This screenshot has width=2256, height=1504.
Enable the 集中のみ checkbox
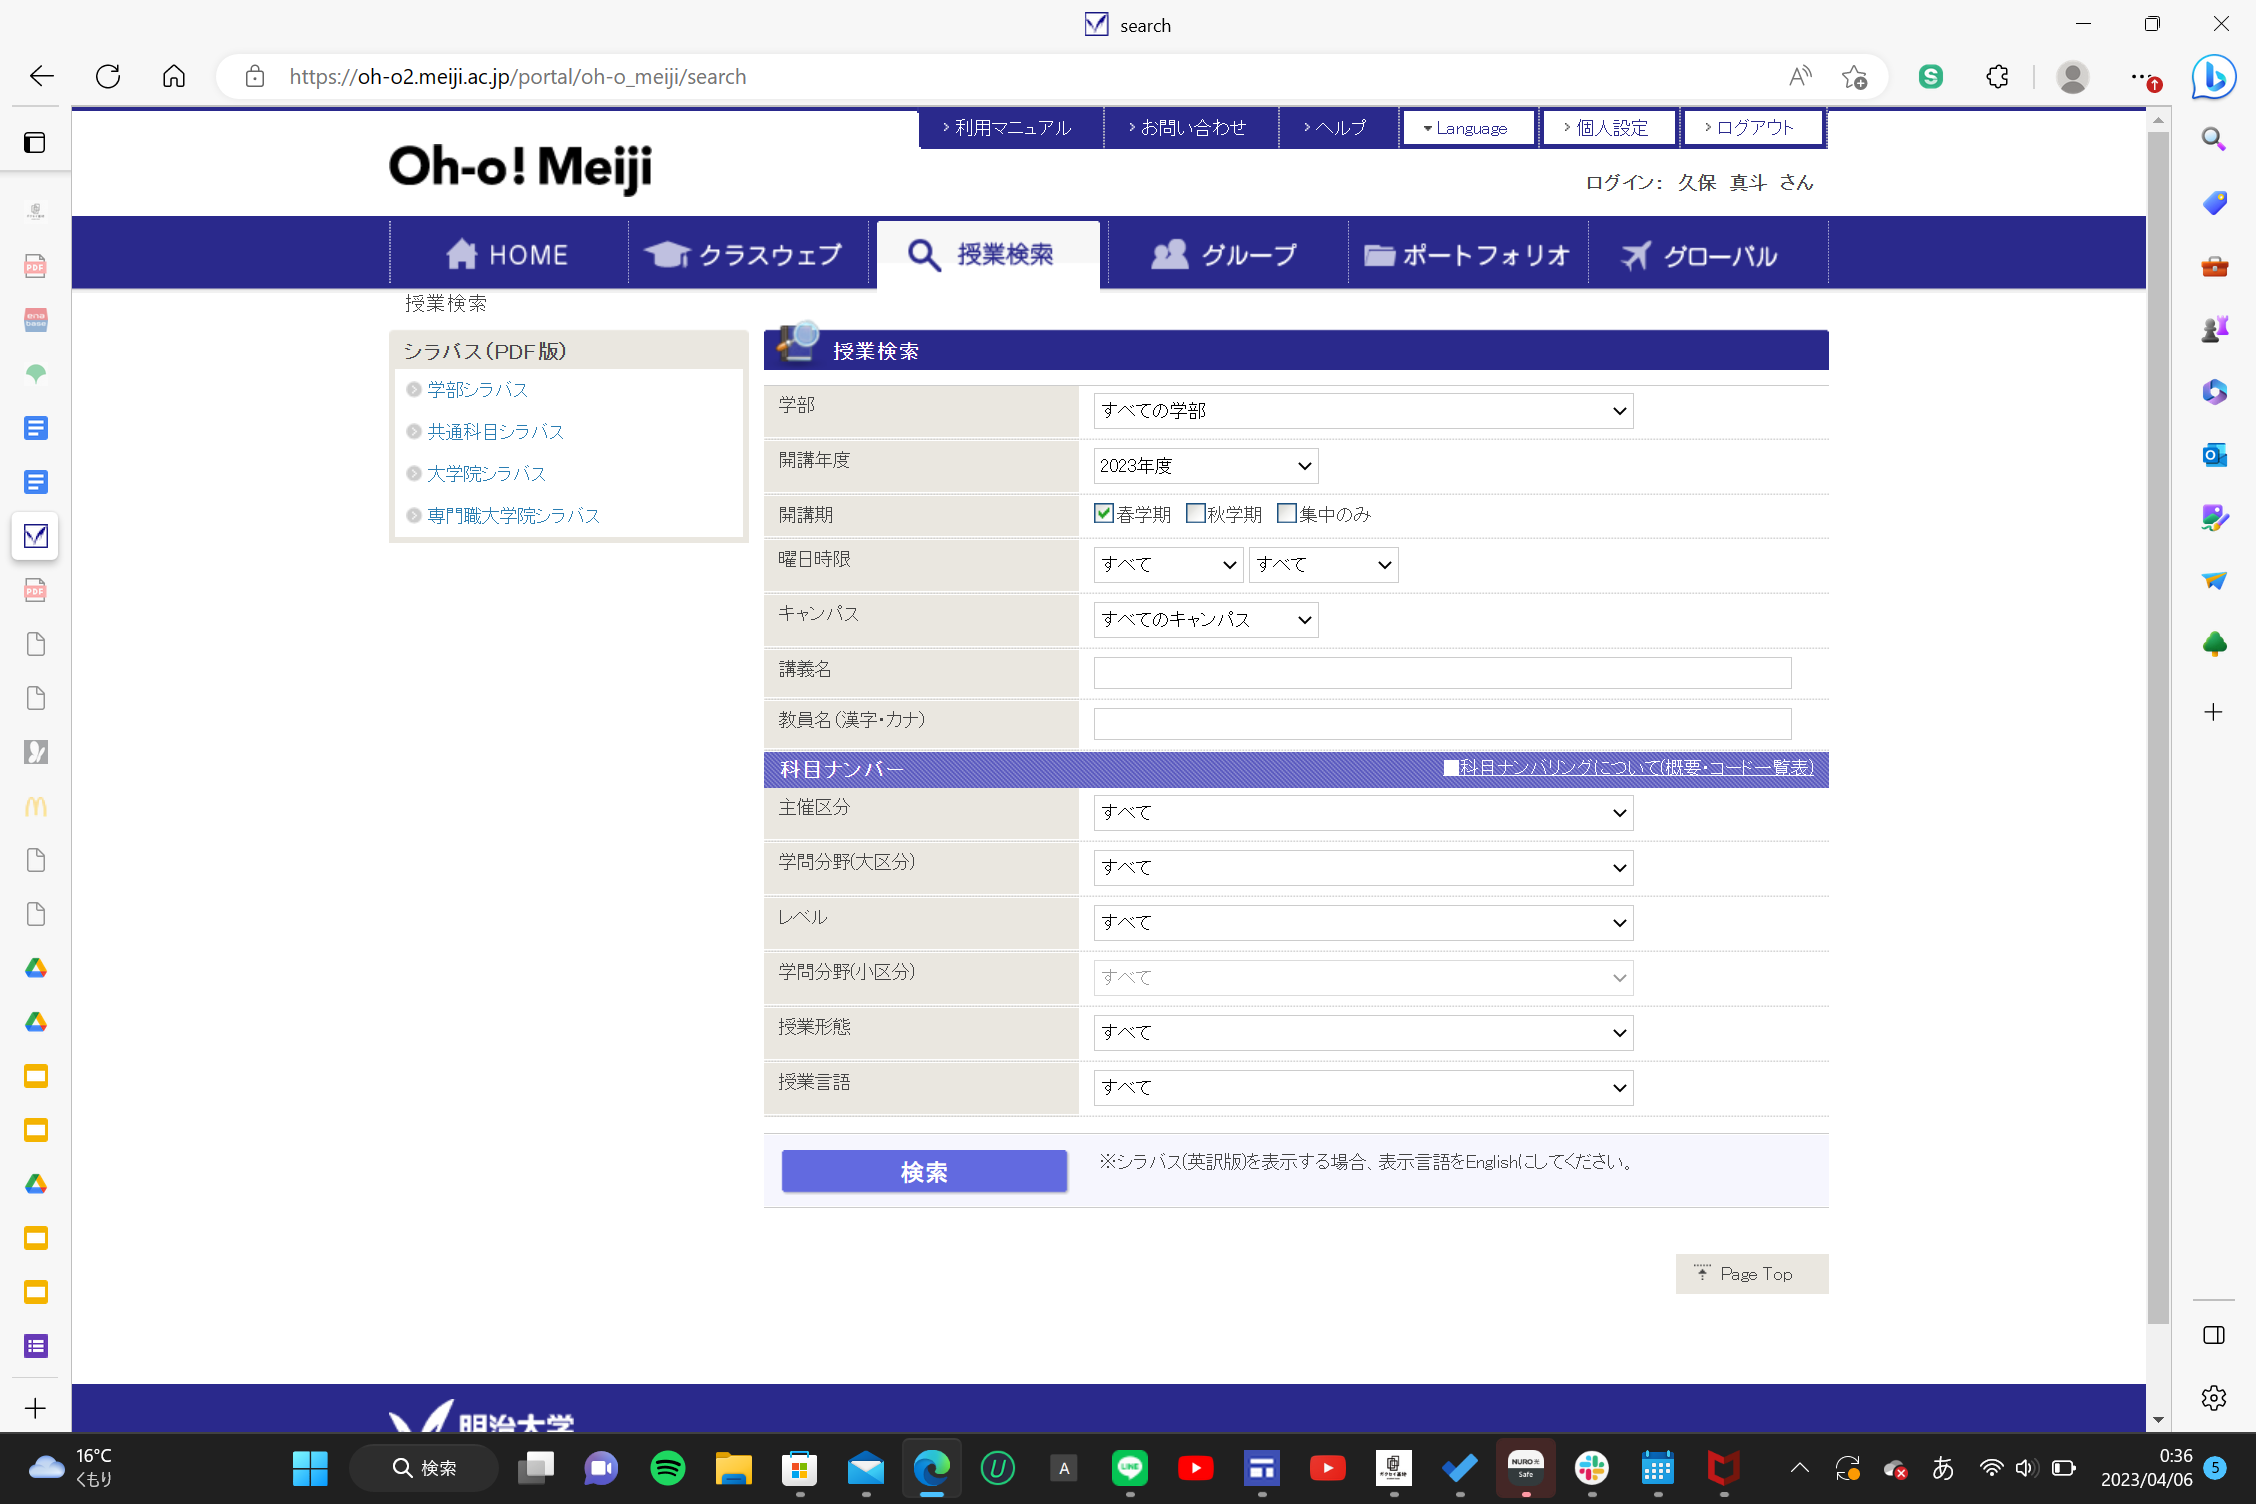pyautogui.click(x=1287, y=514)
